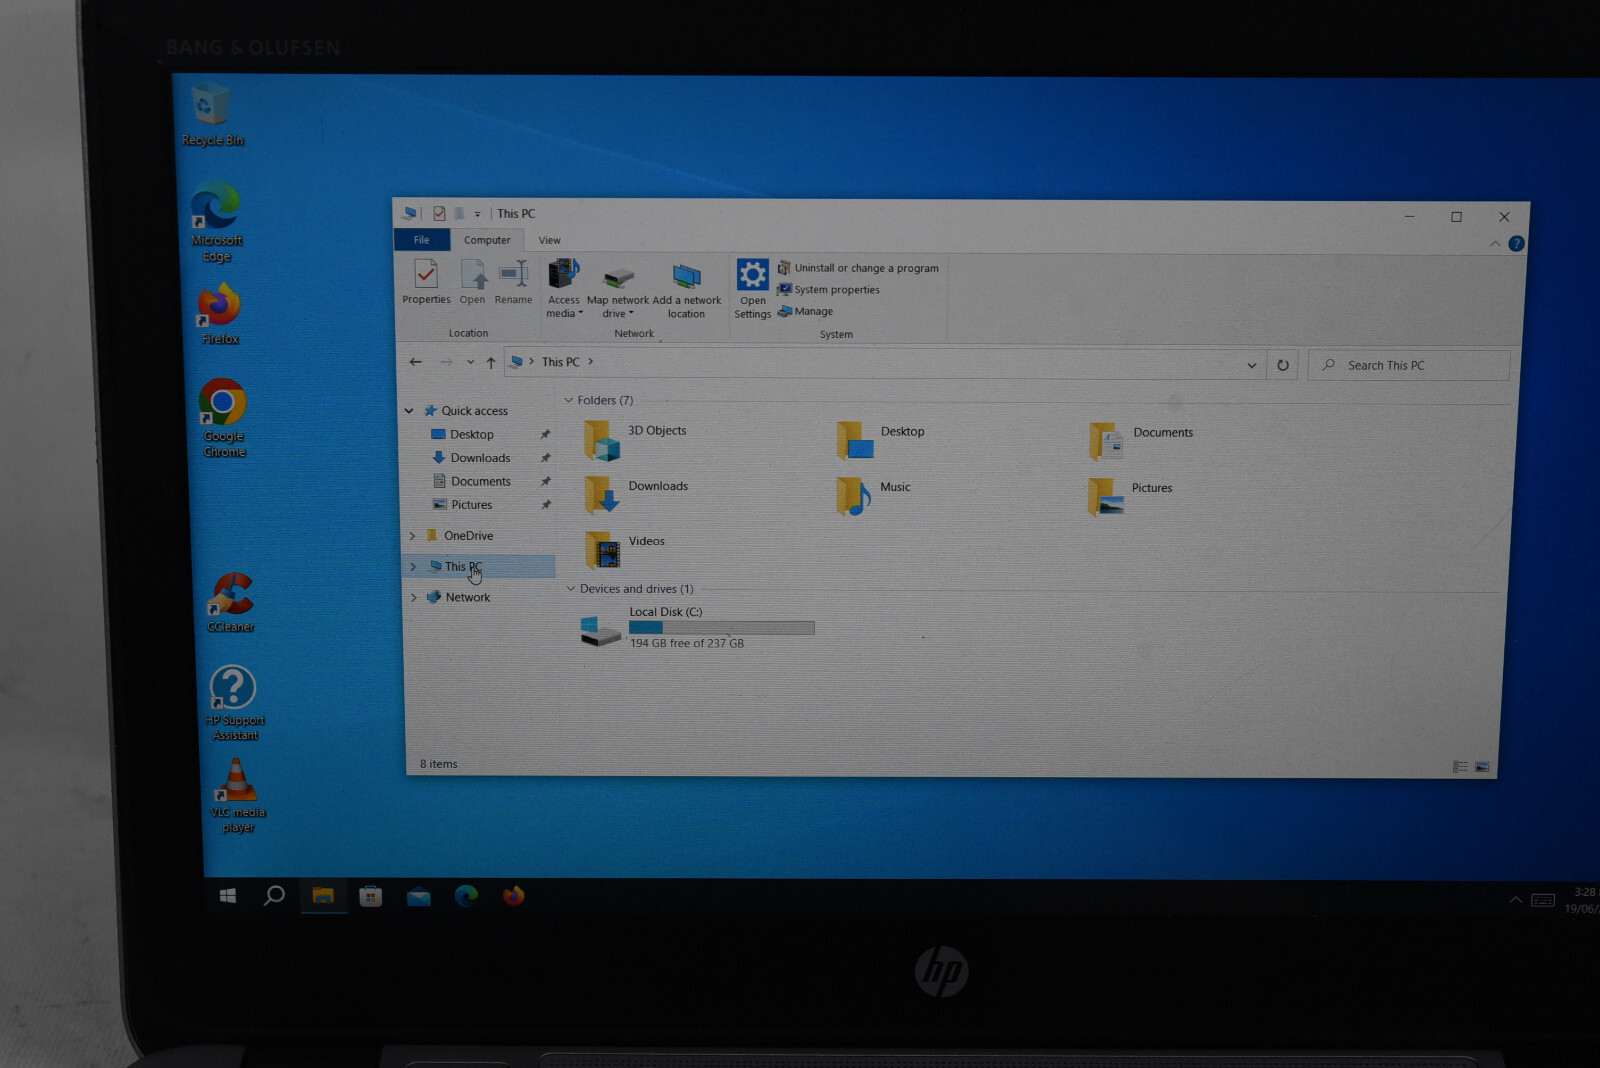Open the recent locations dropdown arrow
This screenshot has height=1068, width=1600.
point(470,362)
